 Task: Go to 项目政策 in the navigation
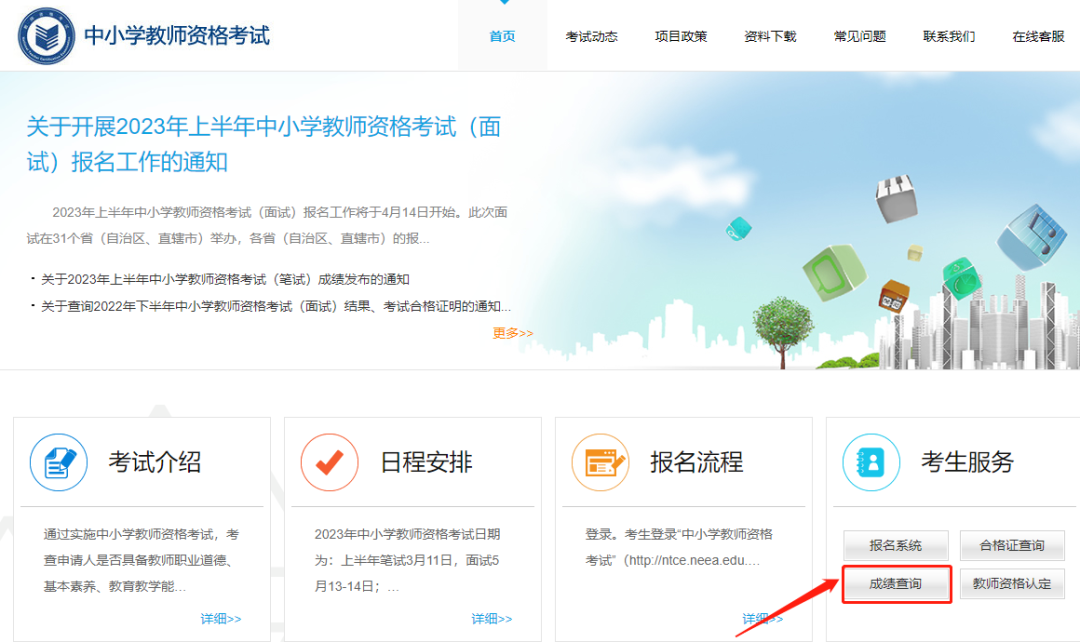click(x=681, y=37)
